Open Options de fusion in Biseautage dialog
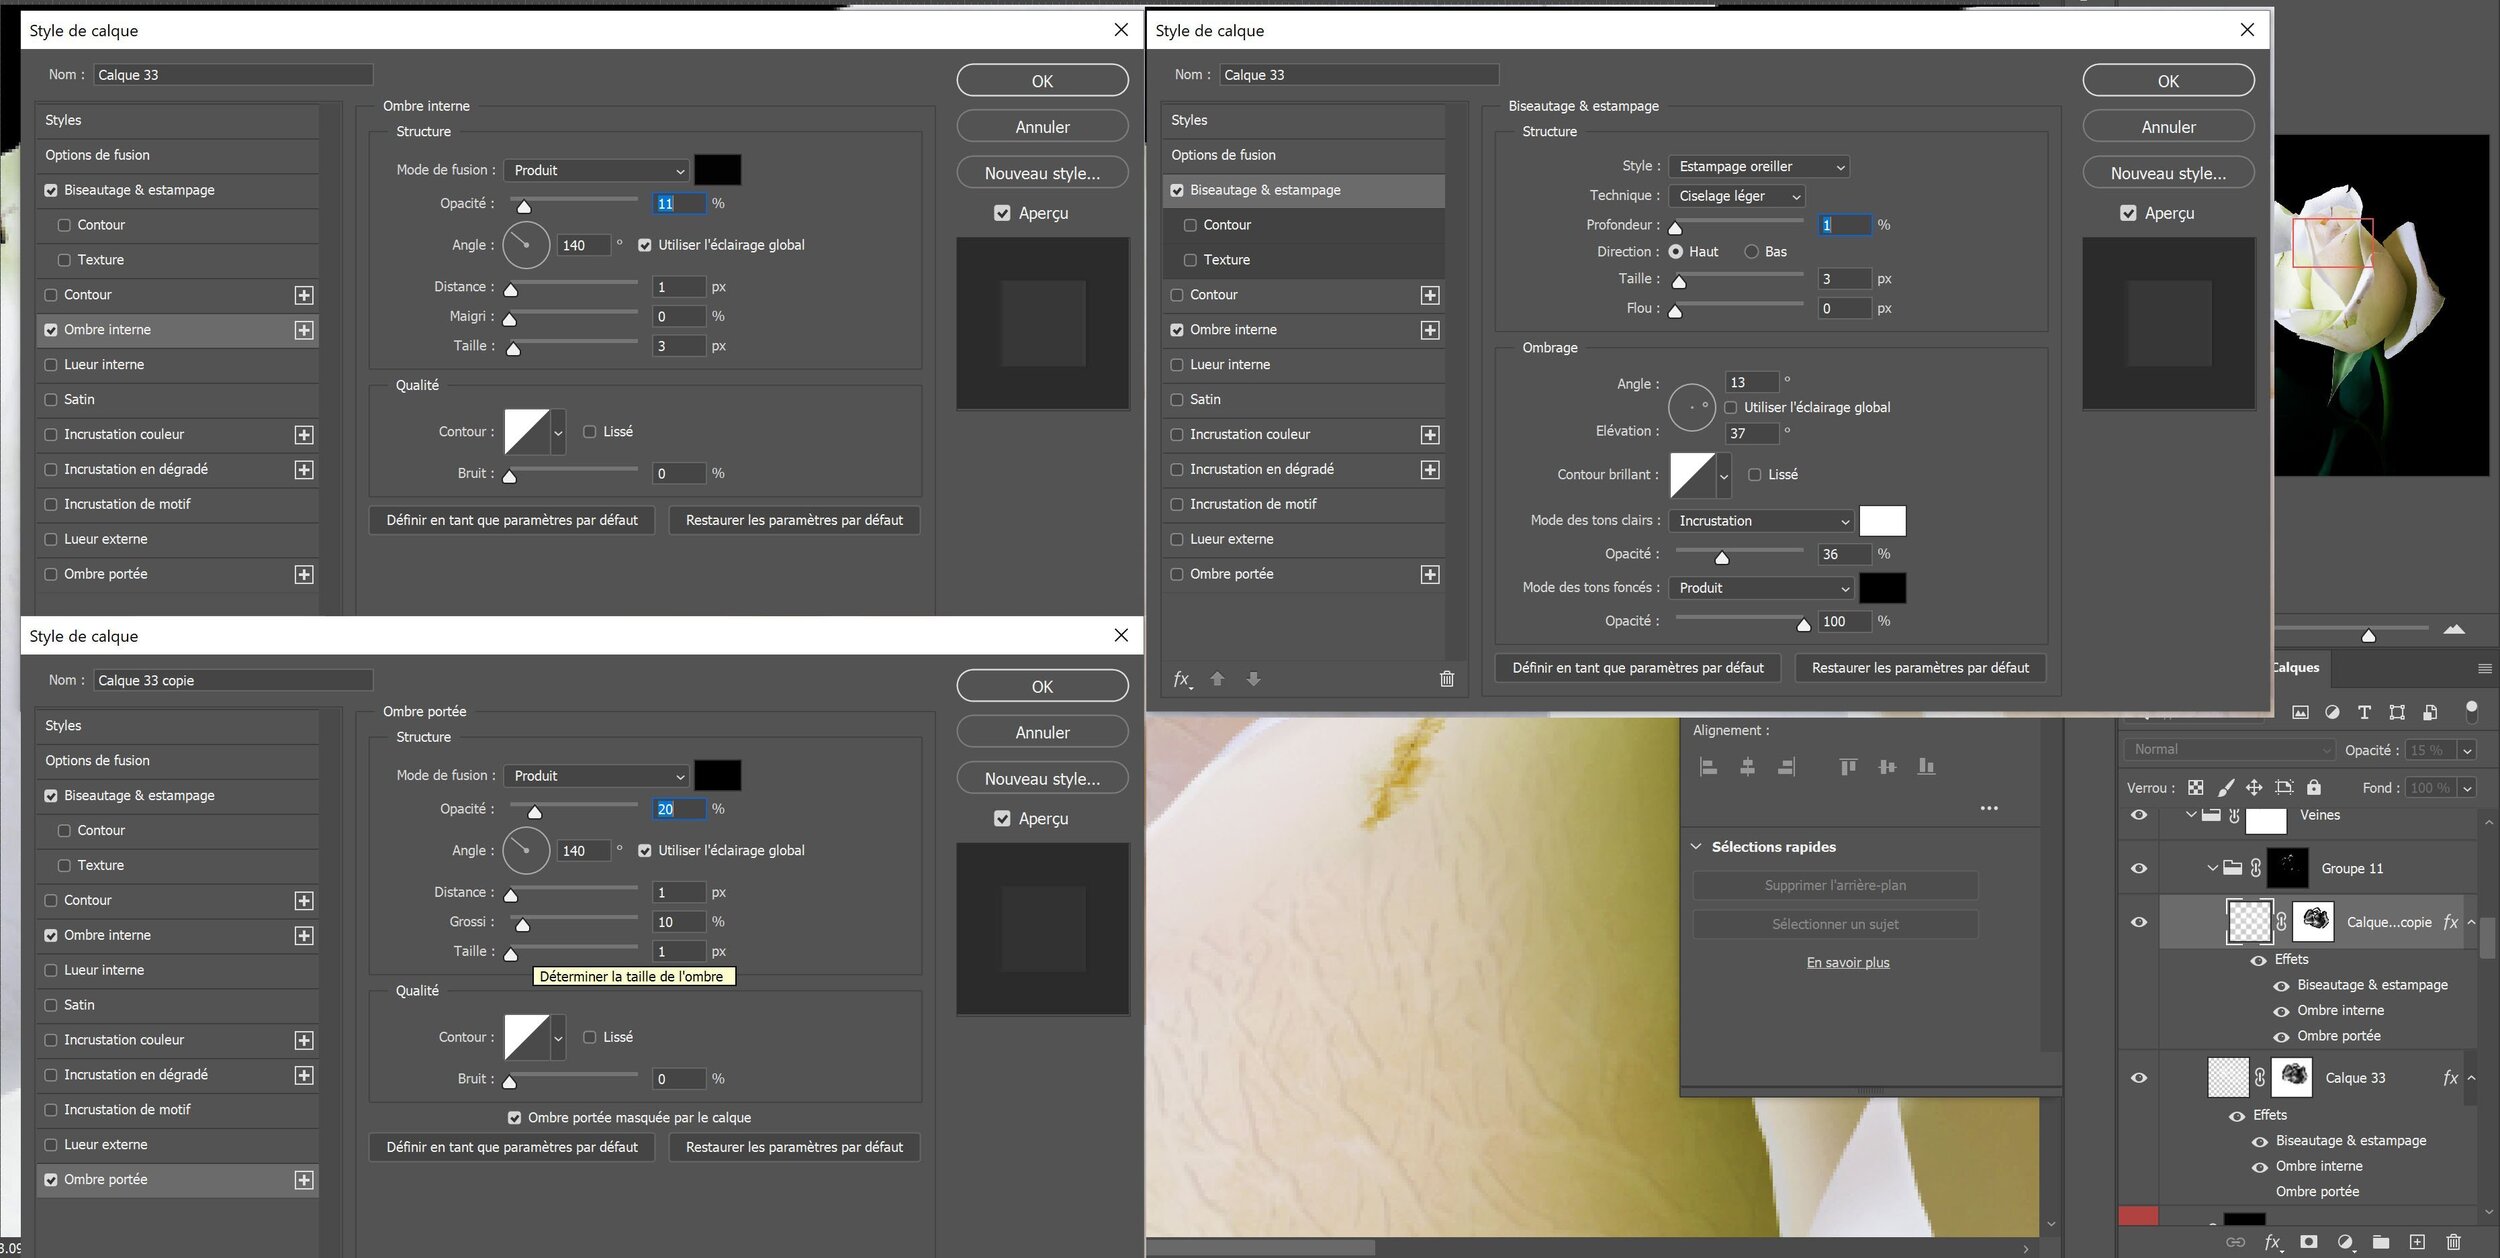The width and height of the screenshot is (2500, 1258). pos(1223,155)
